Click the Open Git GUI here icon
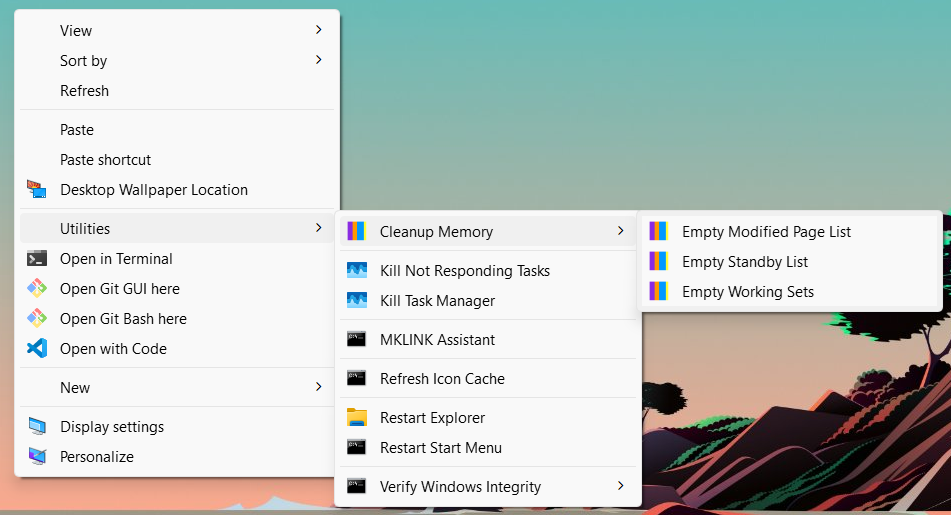 click(37, 289)
